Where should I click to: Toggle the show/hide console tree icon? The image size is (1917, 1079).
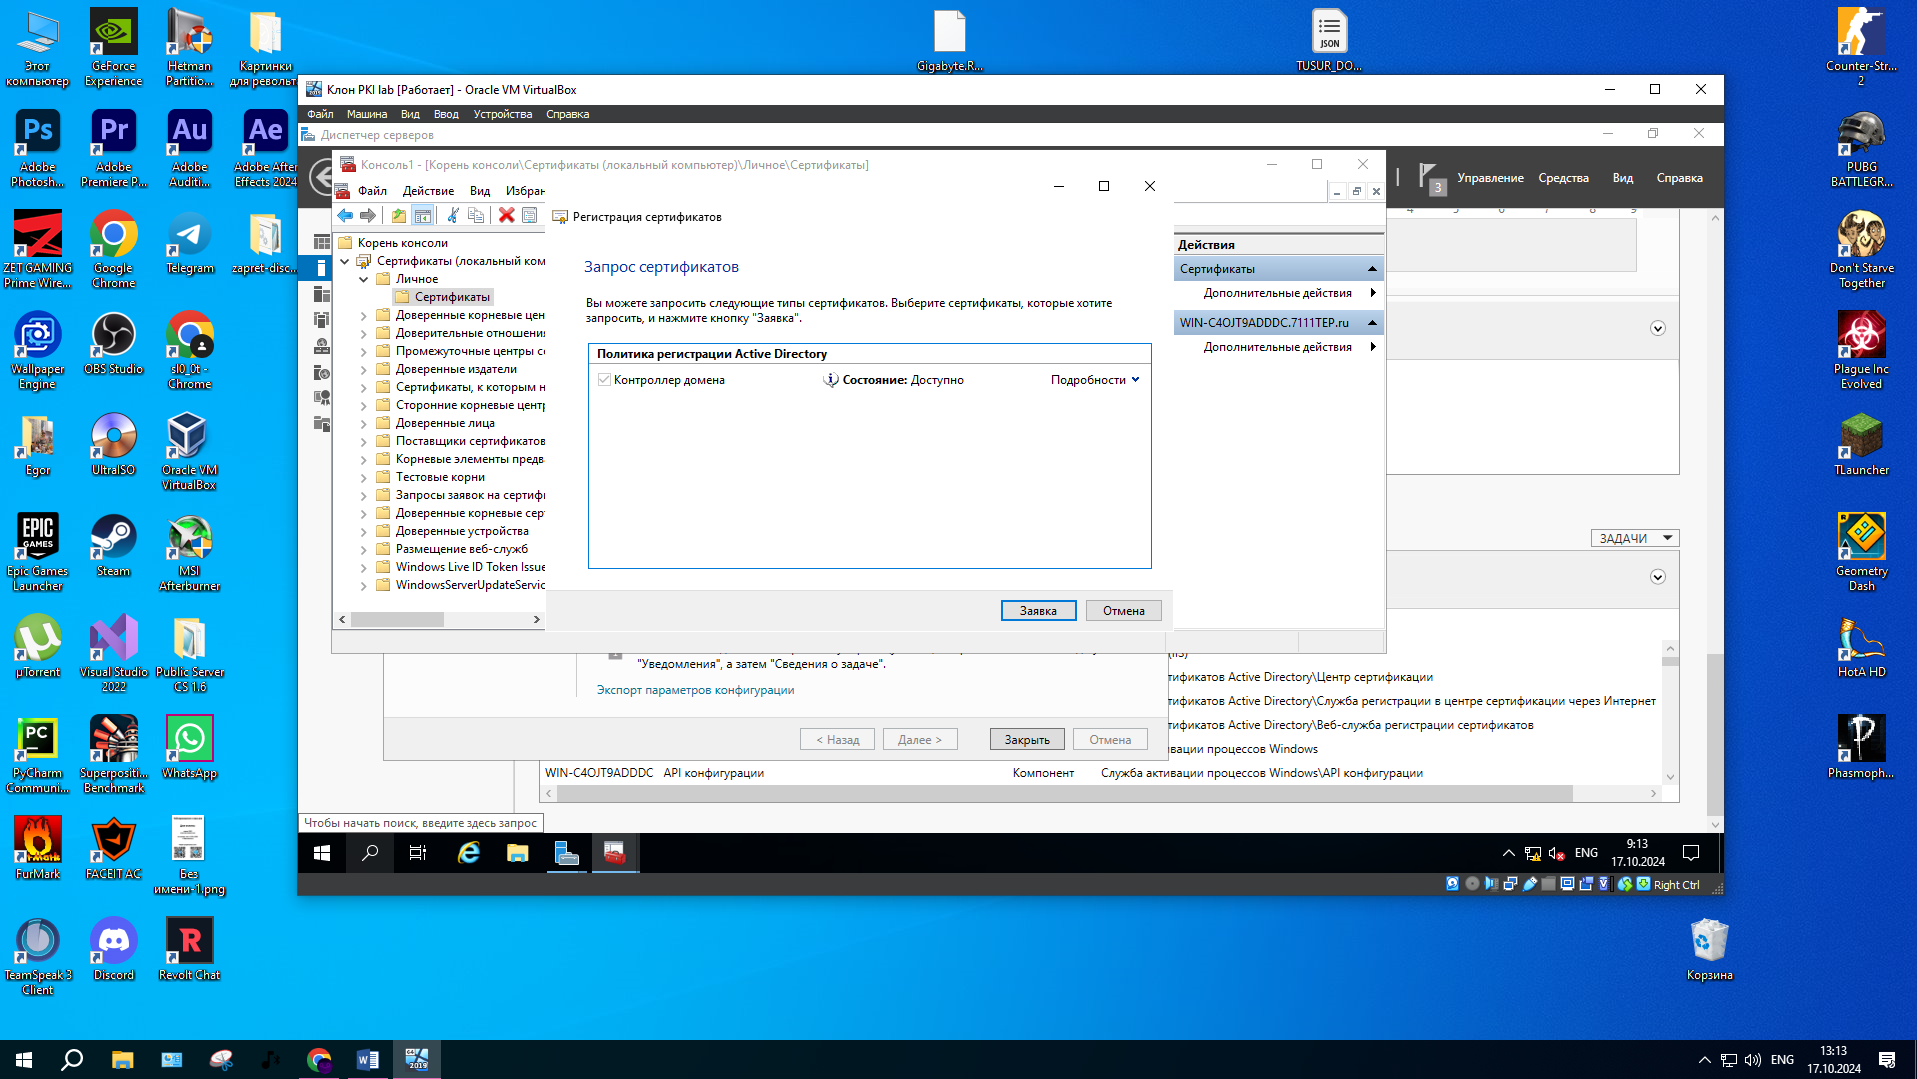(423, 216)
